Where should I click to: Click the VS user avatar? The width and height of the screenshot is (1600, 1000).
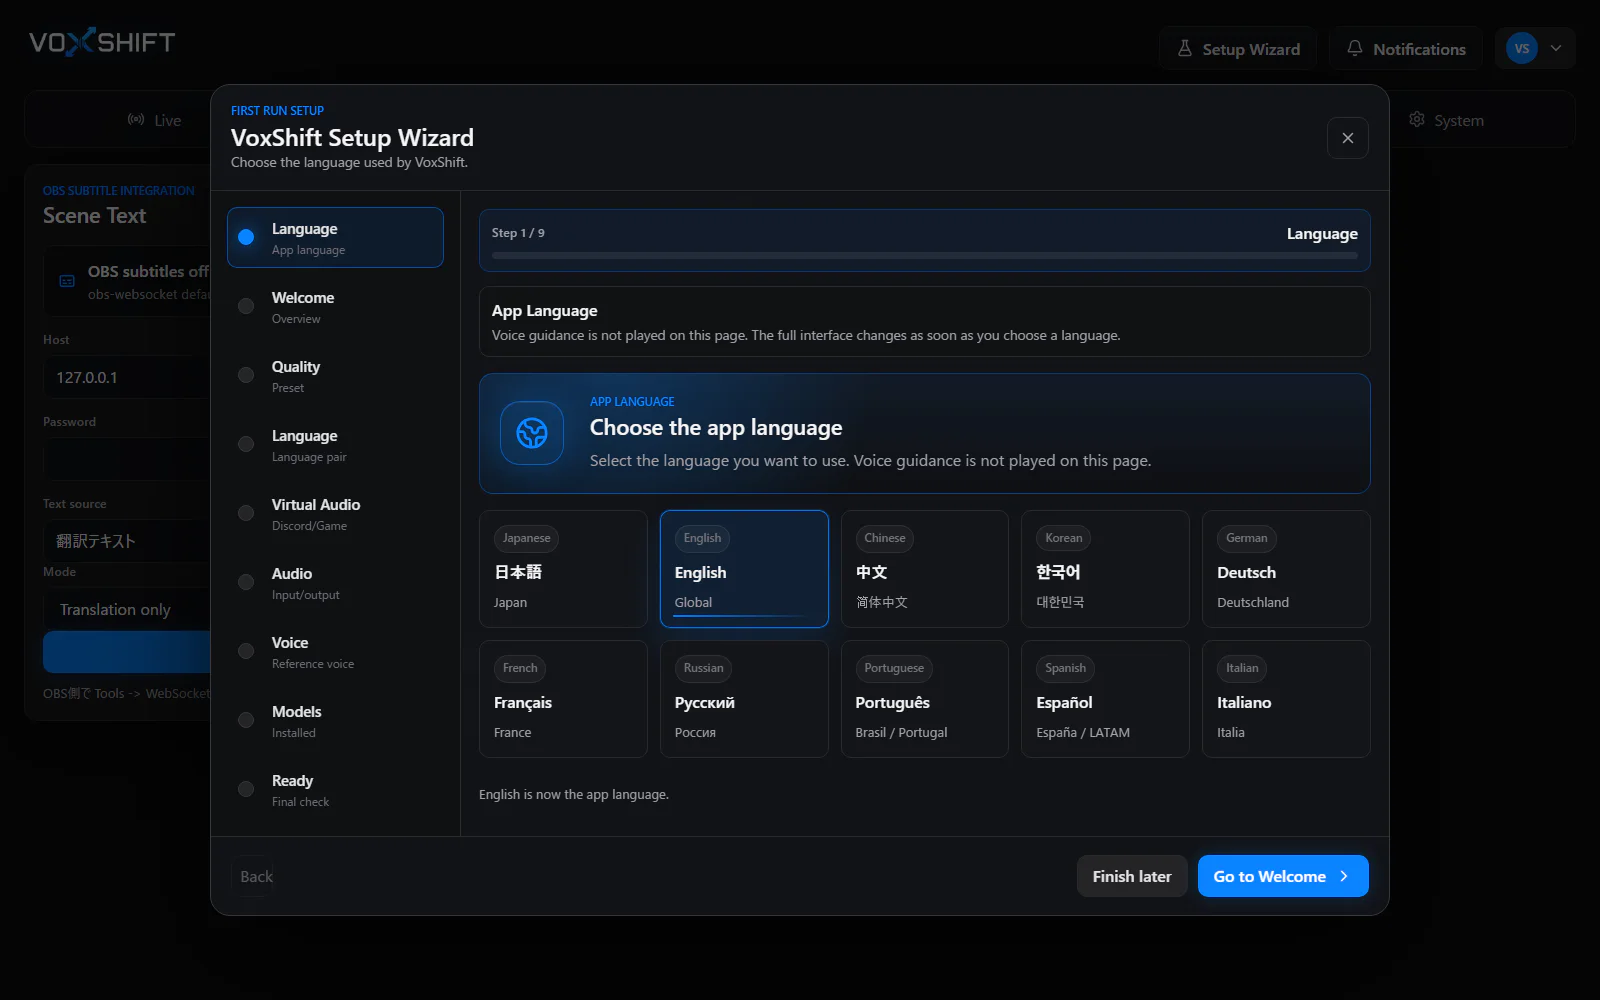[1521, 48]
